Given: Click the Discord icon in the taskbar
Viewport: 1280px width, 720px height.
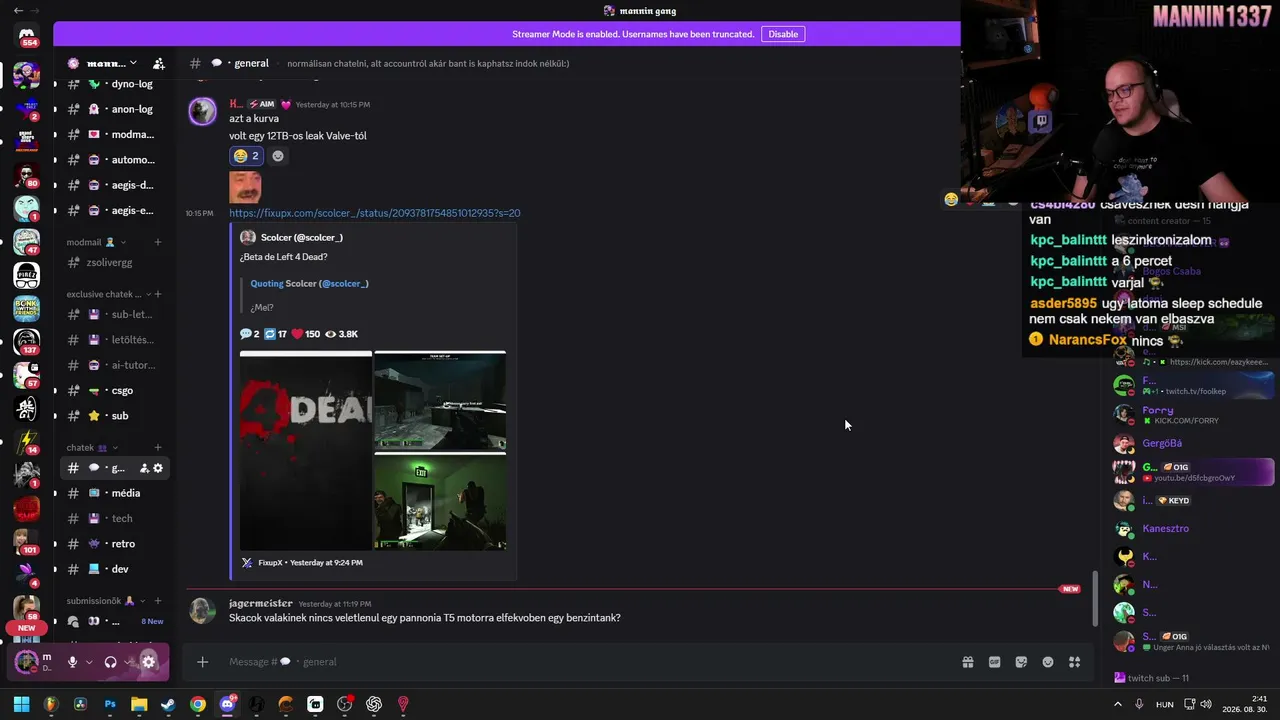Looking at the screenshot, I should tap(227, 704).
